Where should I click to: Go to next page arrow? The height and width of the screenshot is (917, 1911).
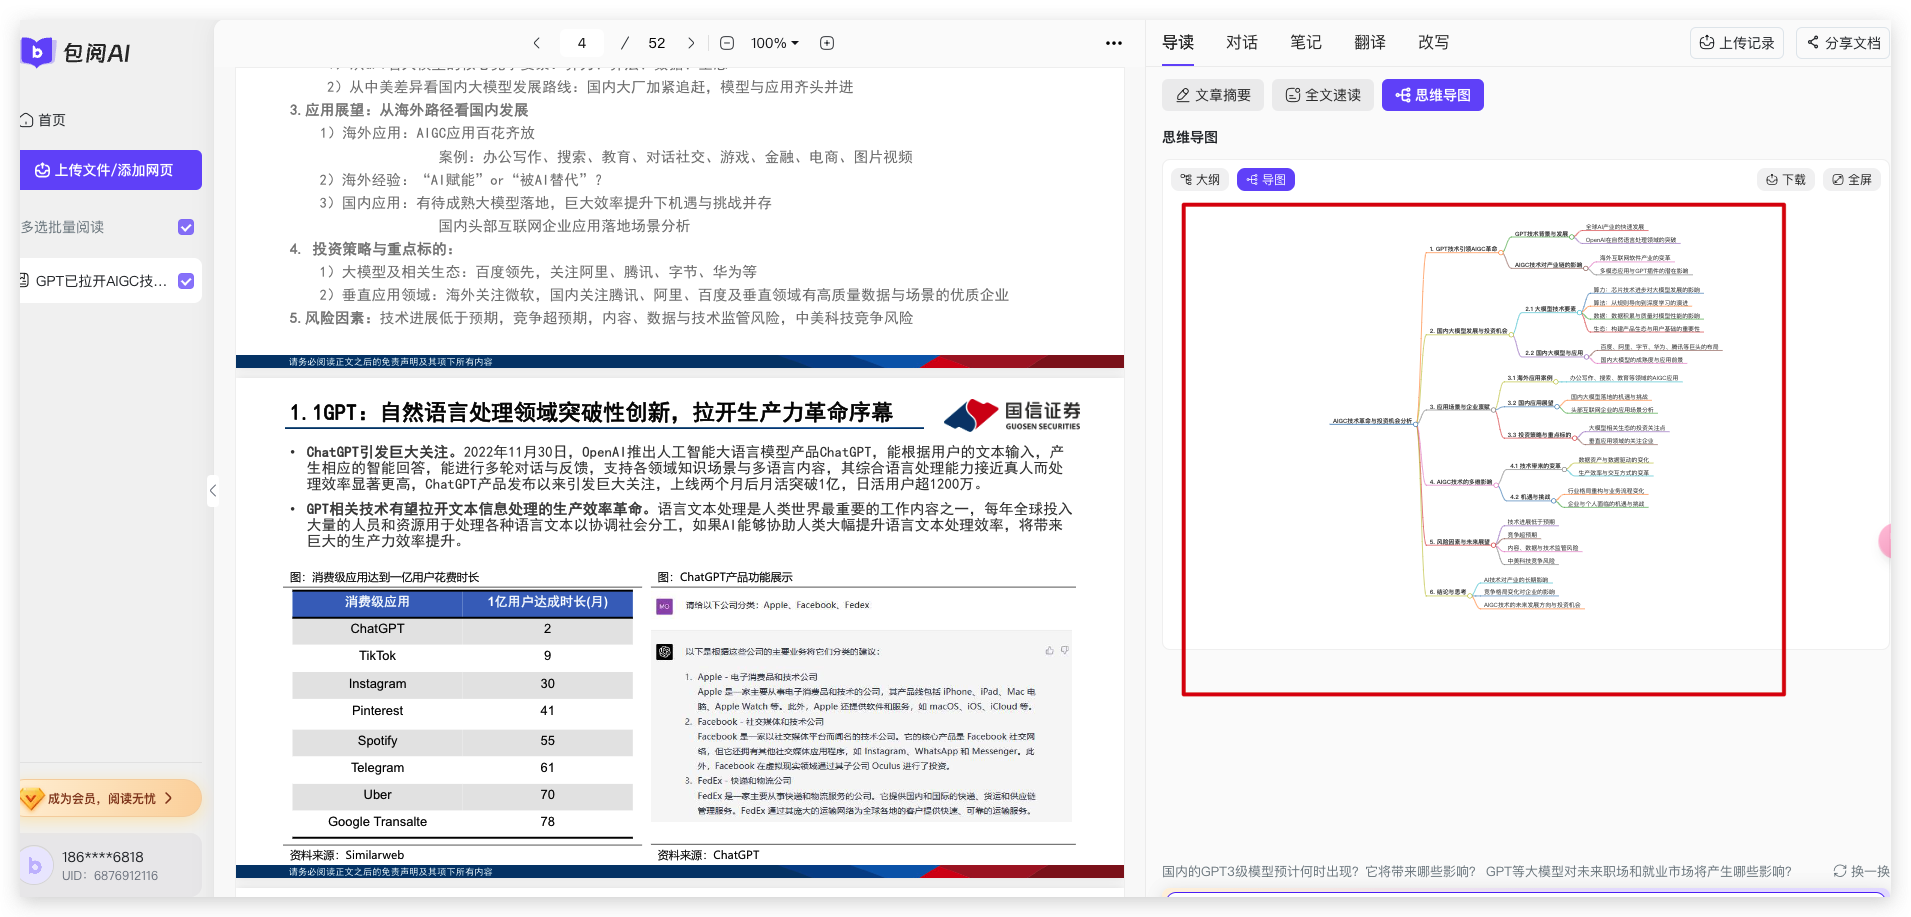click(691, 43)
